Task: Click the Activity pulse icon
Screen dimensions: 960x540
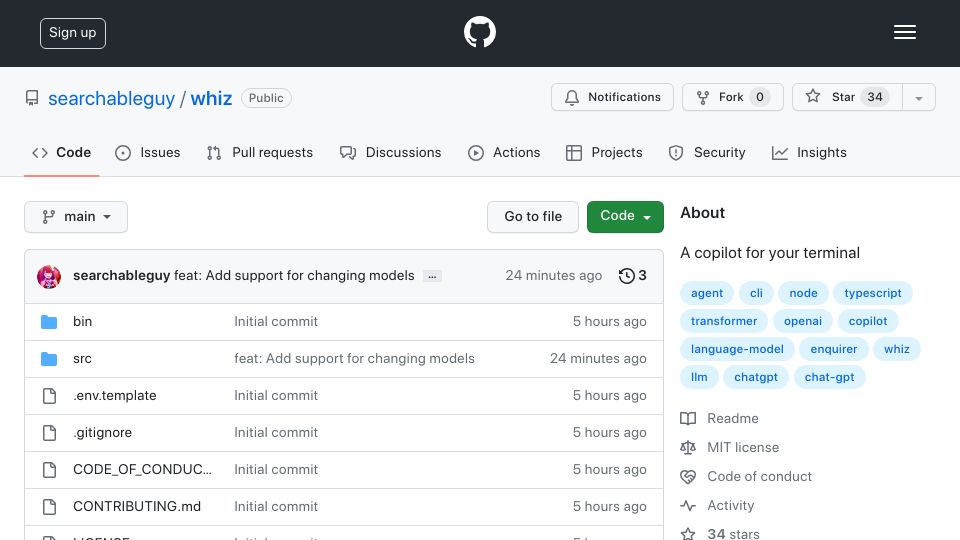Action: pyautogui.click(x=688, y=506)
